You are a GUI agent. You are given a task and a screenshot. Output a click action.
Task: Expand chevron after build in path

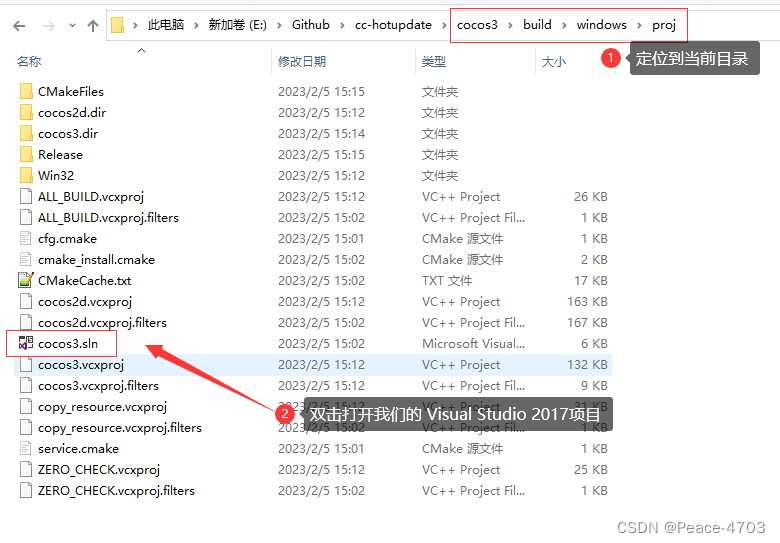pos(564,25)
